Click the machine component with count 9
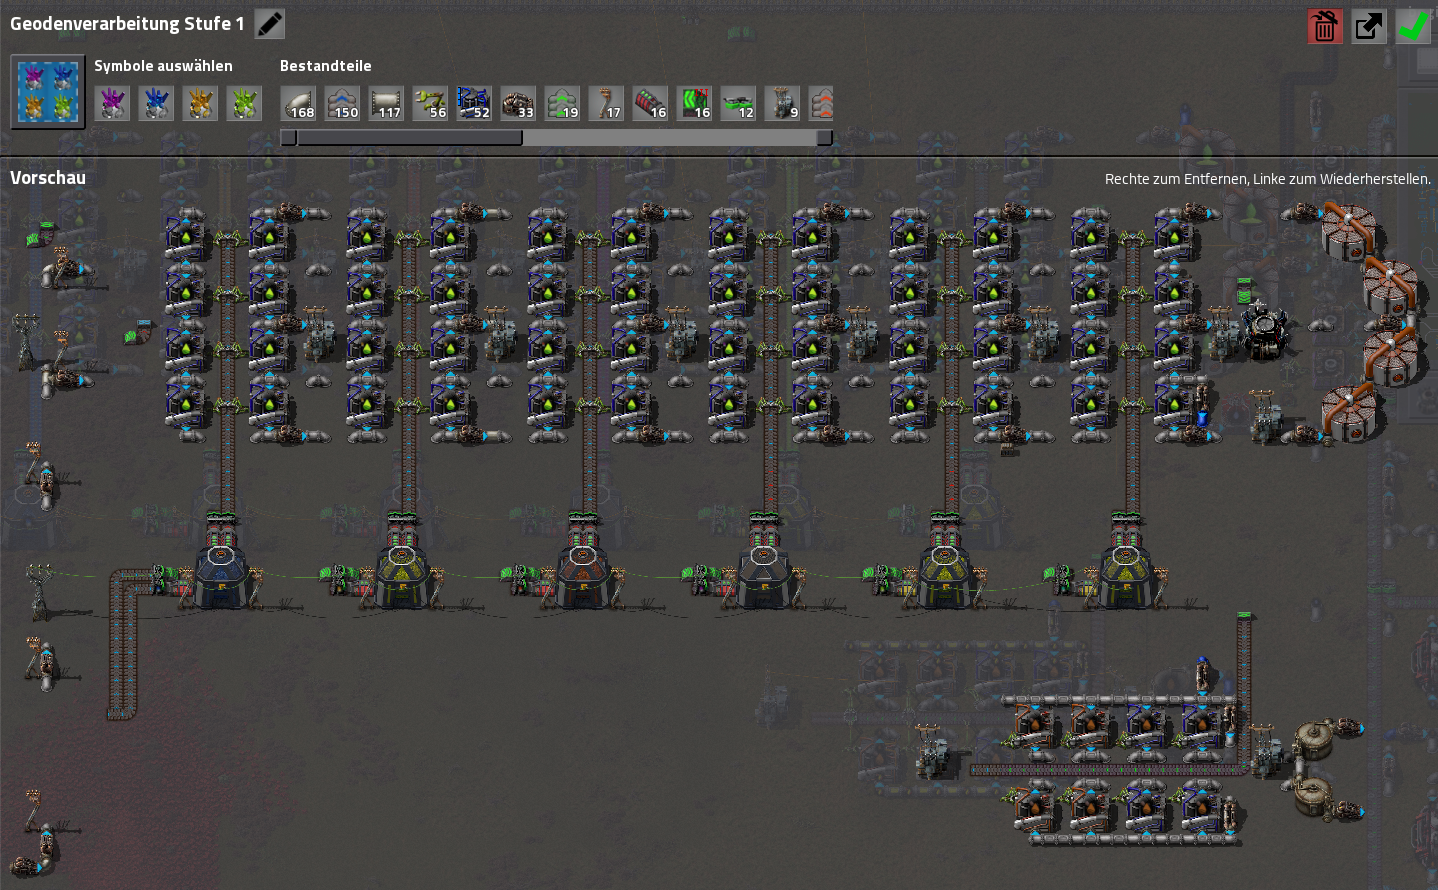1438x890 pixels. coord(782,103)
